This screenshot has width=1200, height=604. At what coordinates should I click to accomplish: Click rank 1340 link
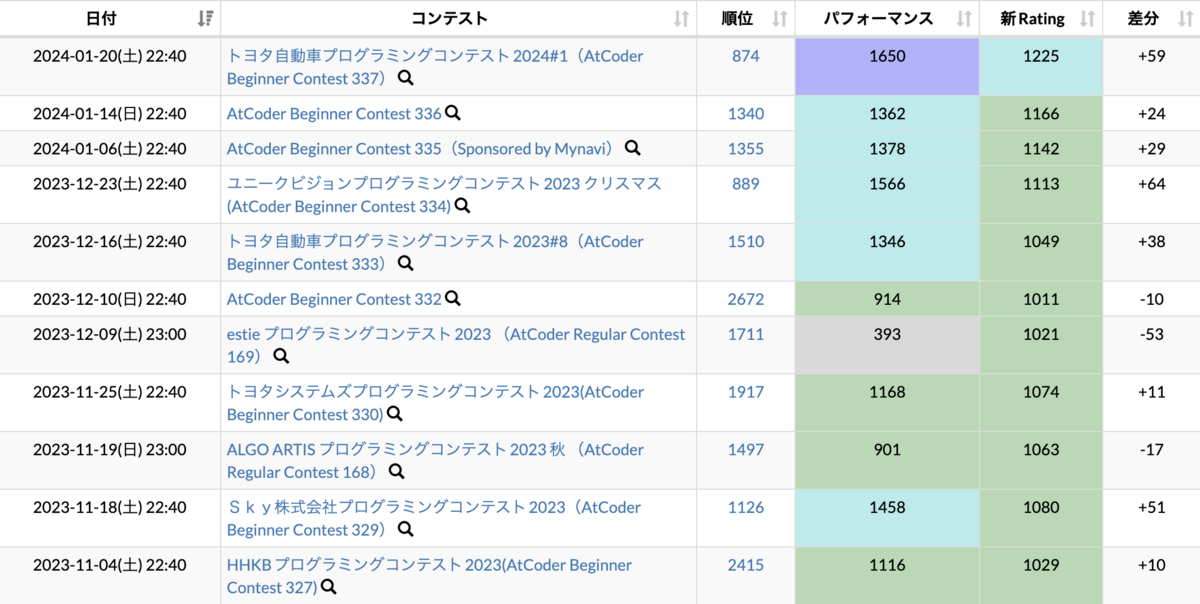coord(746,114)
